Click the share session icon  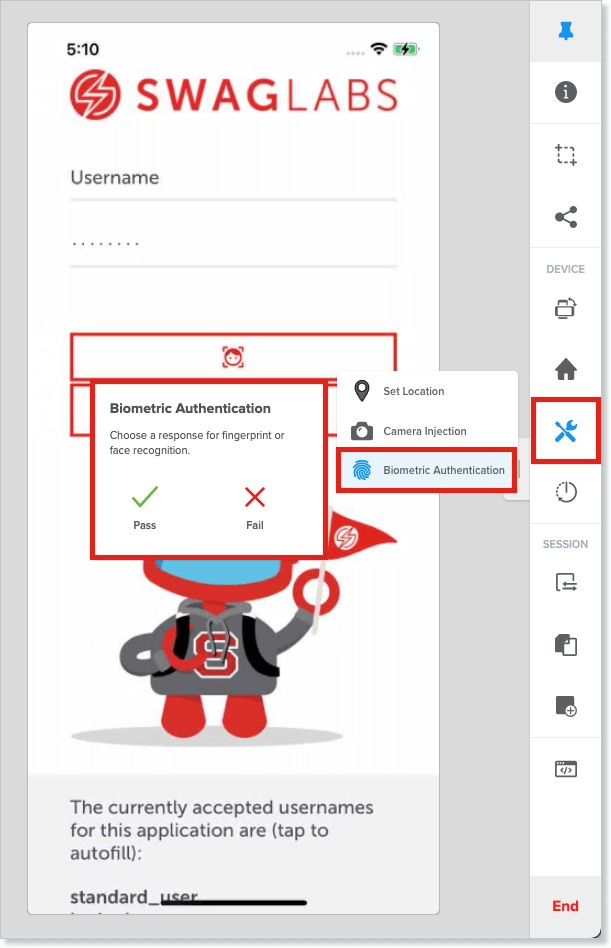(566, 217)
